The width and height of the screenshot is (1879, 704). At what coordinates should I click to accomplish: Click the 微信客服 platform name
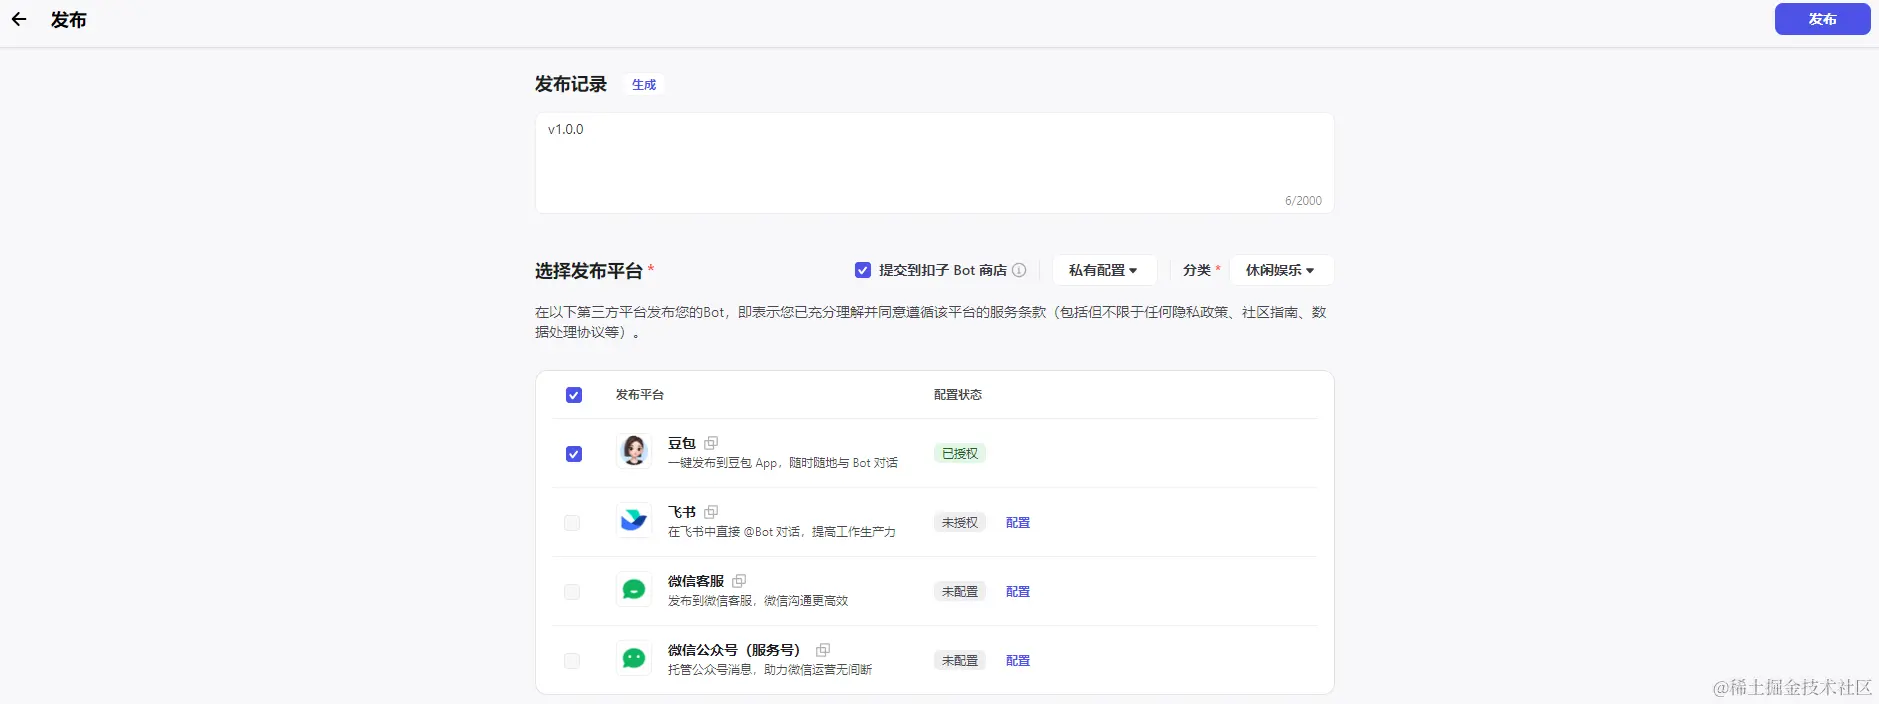[x=696, y=581]
